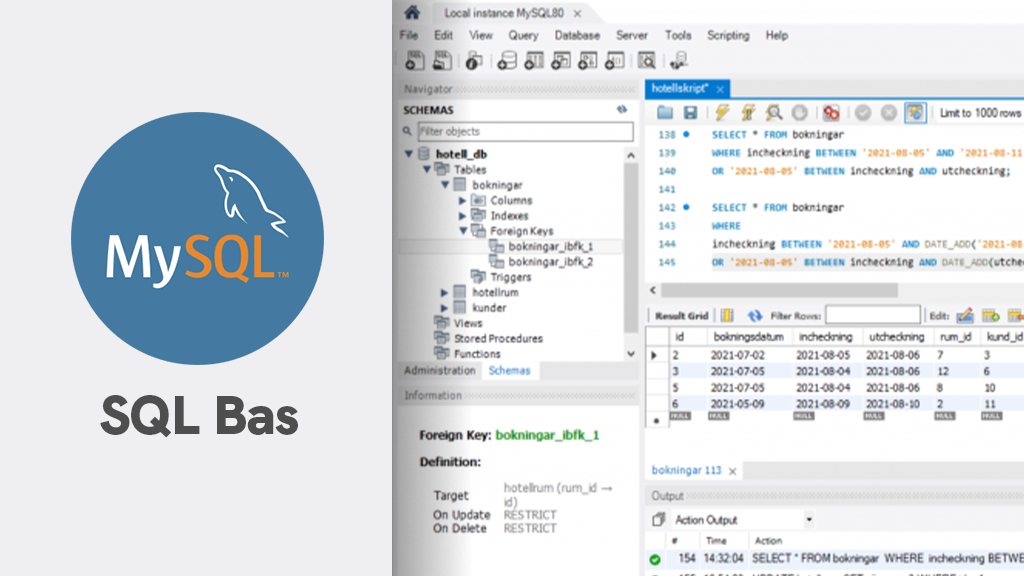
Task: Collapse the Tables folder
Action: pos(427,169)
